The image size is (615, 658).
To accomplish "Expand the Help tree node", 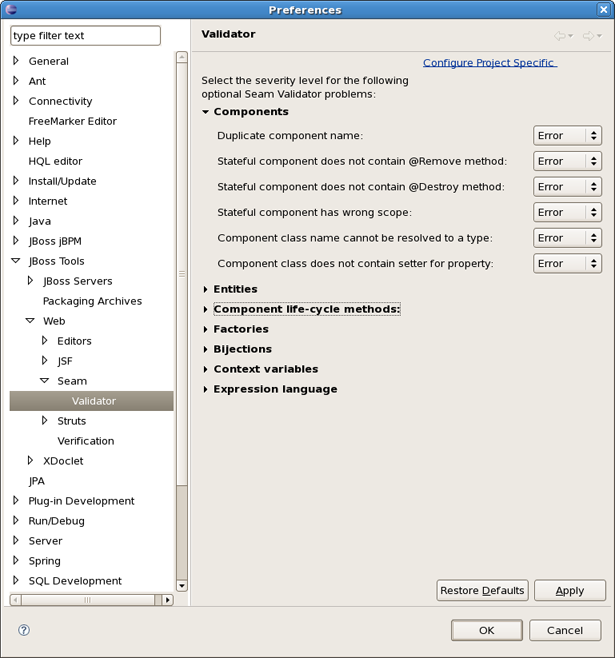I will click(x=16, y=140).
